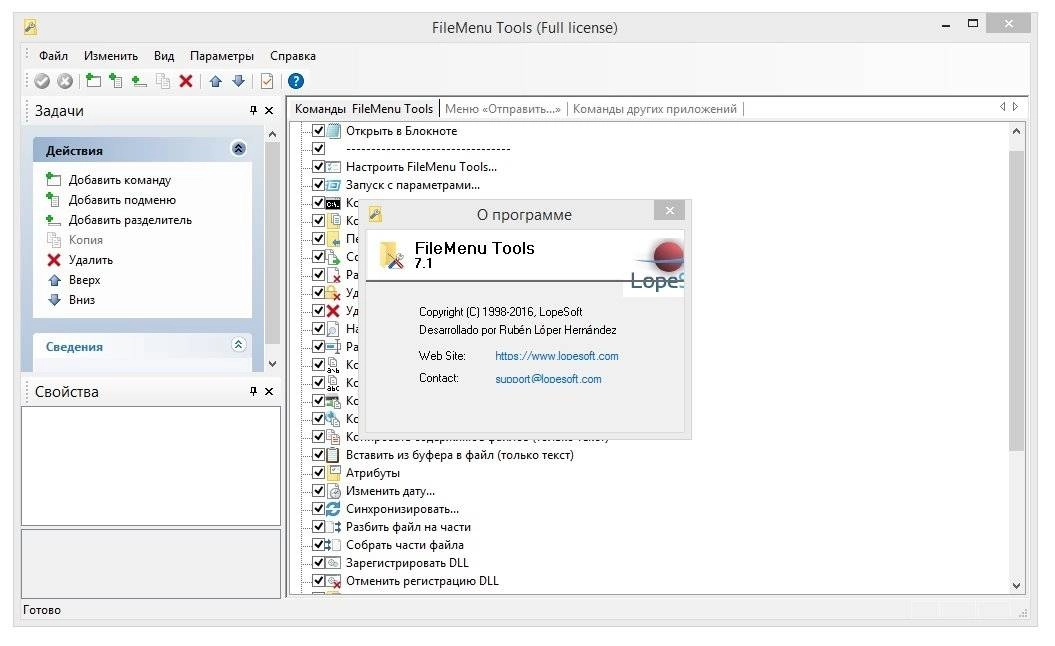The height and width of the screenshot is (646, 1055).
Task: Click the command list vertical scrollbar thumb
Action: pyautogui.click(x=1016, y=300)
